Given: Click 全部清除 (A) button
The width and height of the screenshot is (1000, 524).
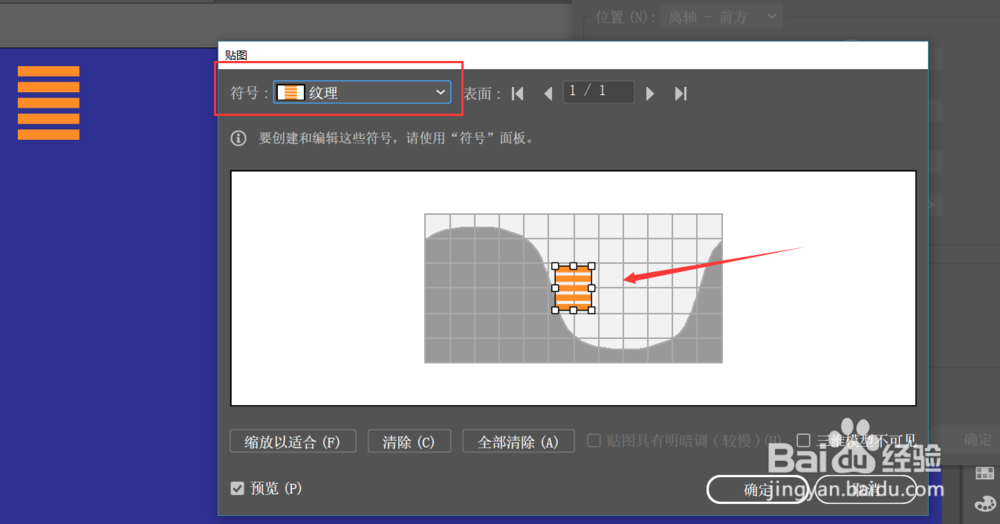Looking at the screenshot, I should pos(518,442).
